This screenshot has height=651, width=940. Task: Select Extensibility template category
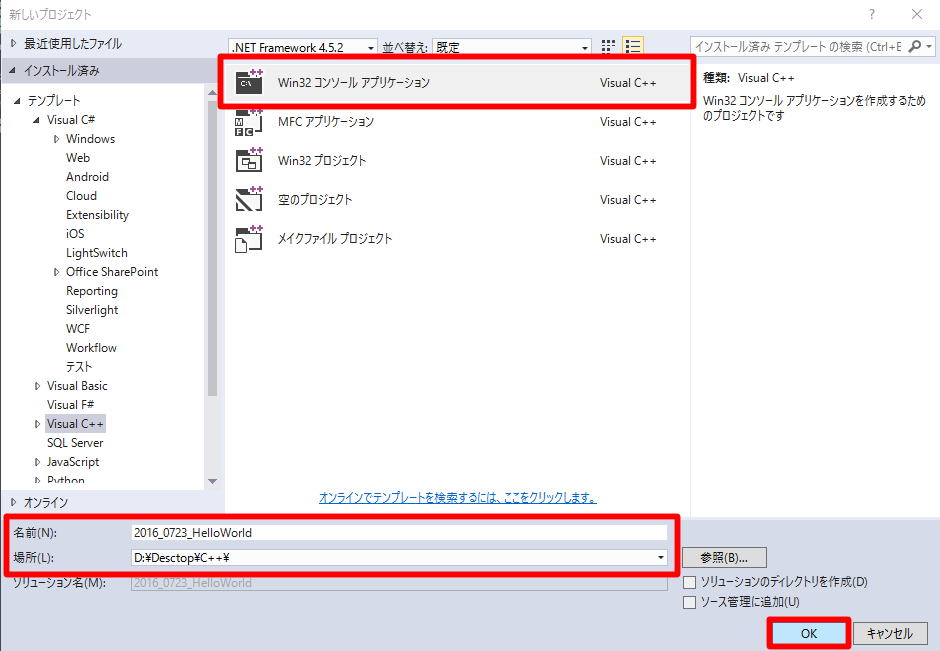click(97, 215)
